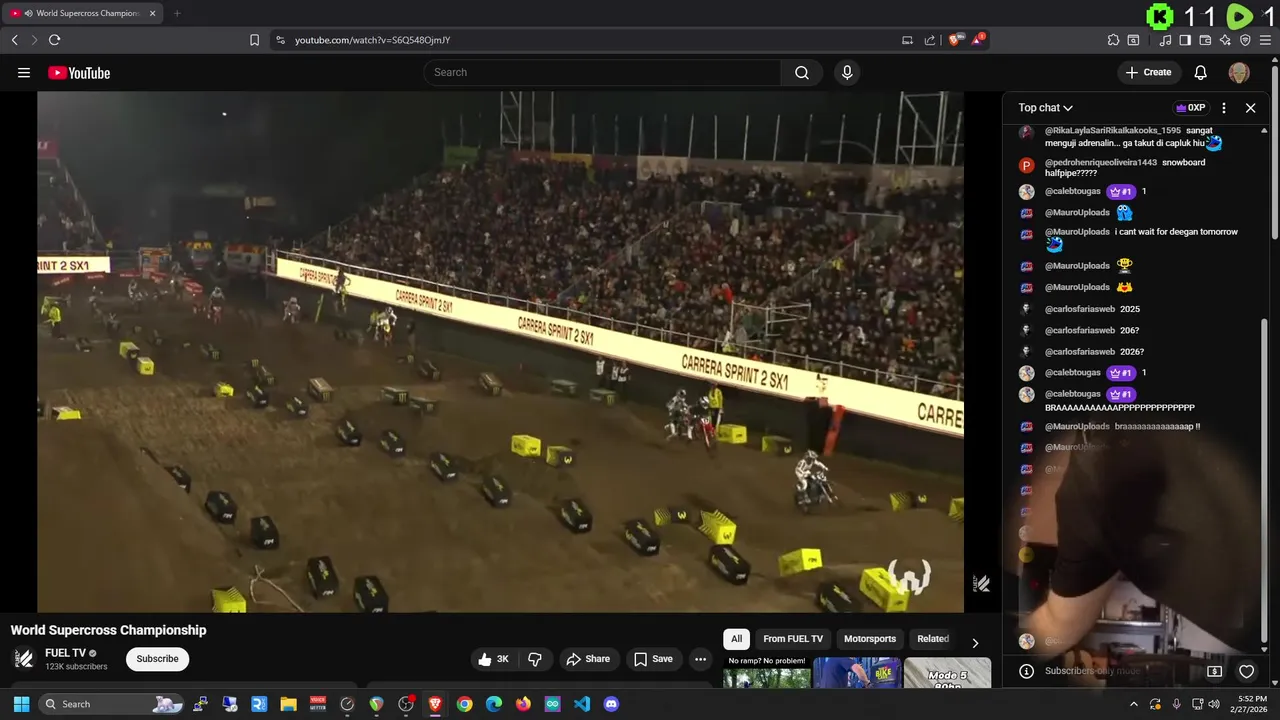Open the account avatar menu
Viewport: 1280px width, 720px height.
point(1239,72)
